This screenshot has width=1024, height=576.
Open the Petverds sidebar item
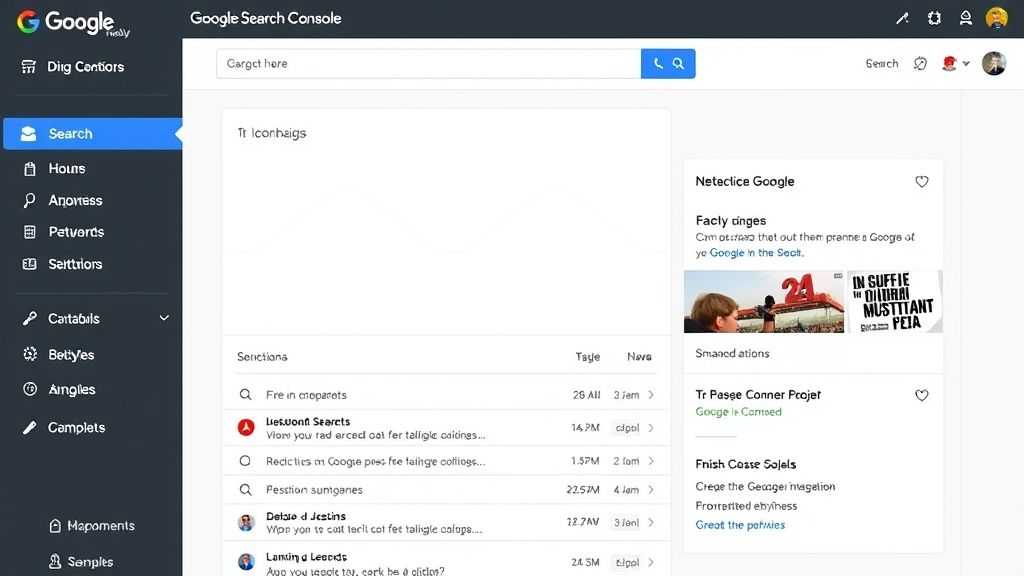point(76,232)
